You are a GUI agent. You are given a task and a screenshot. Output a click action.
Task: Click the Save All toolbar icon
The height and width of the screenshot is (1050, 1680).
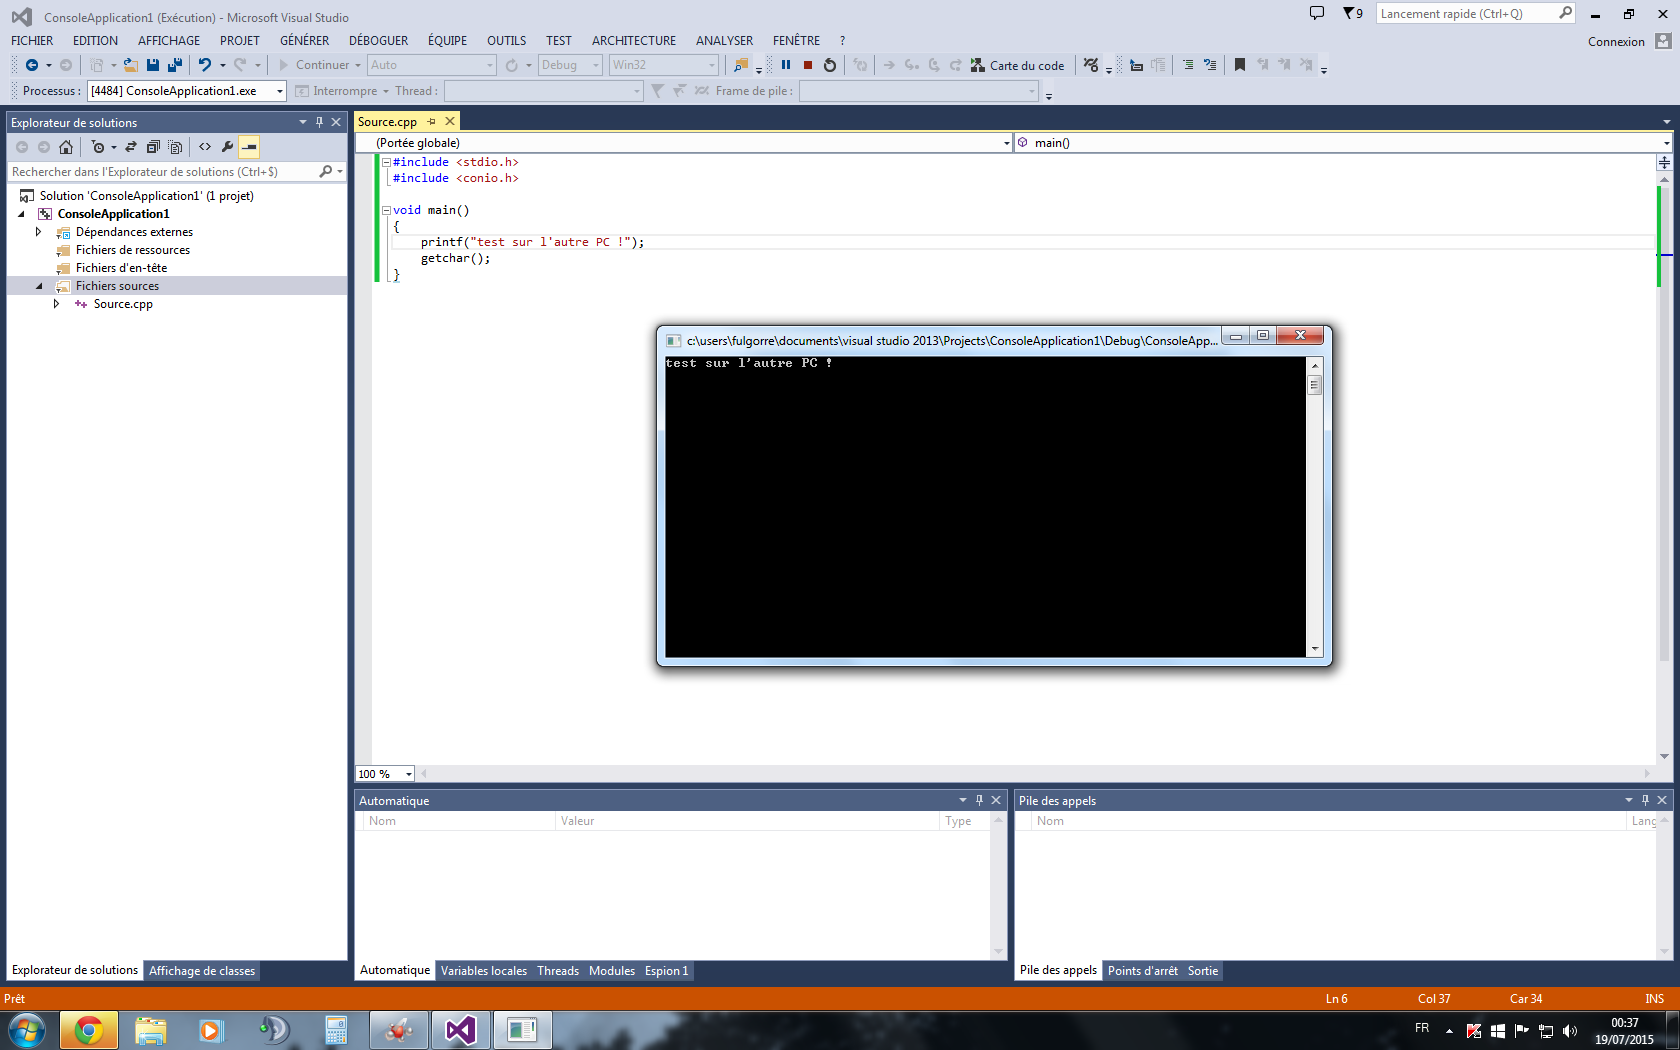click(175, 65)
